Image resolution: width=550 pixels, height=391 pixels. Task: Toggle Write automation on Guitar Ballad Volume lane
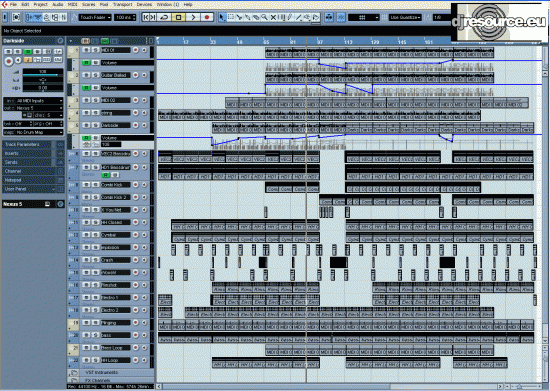95,88
